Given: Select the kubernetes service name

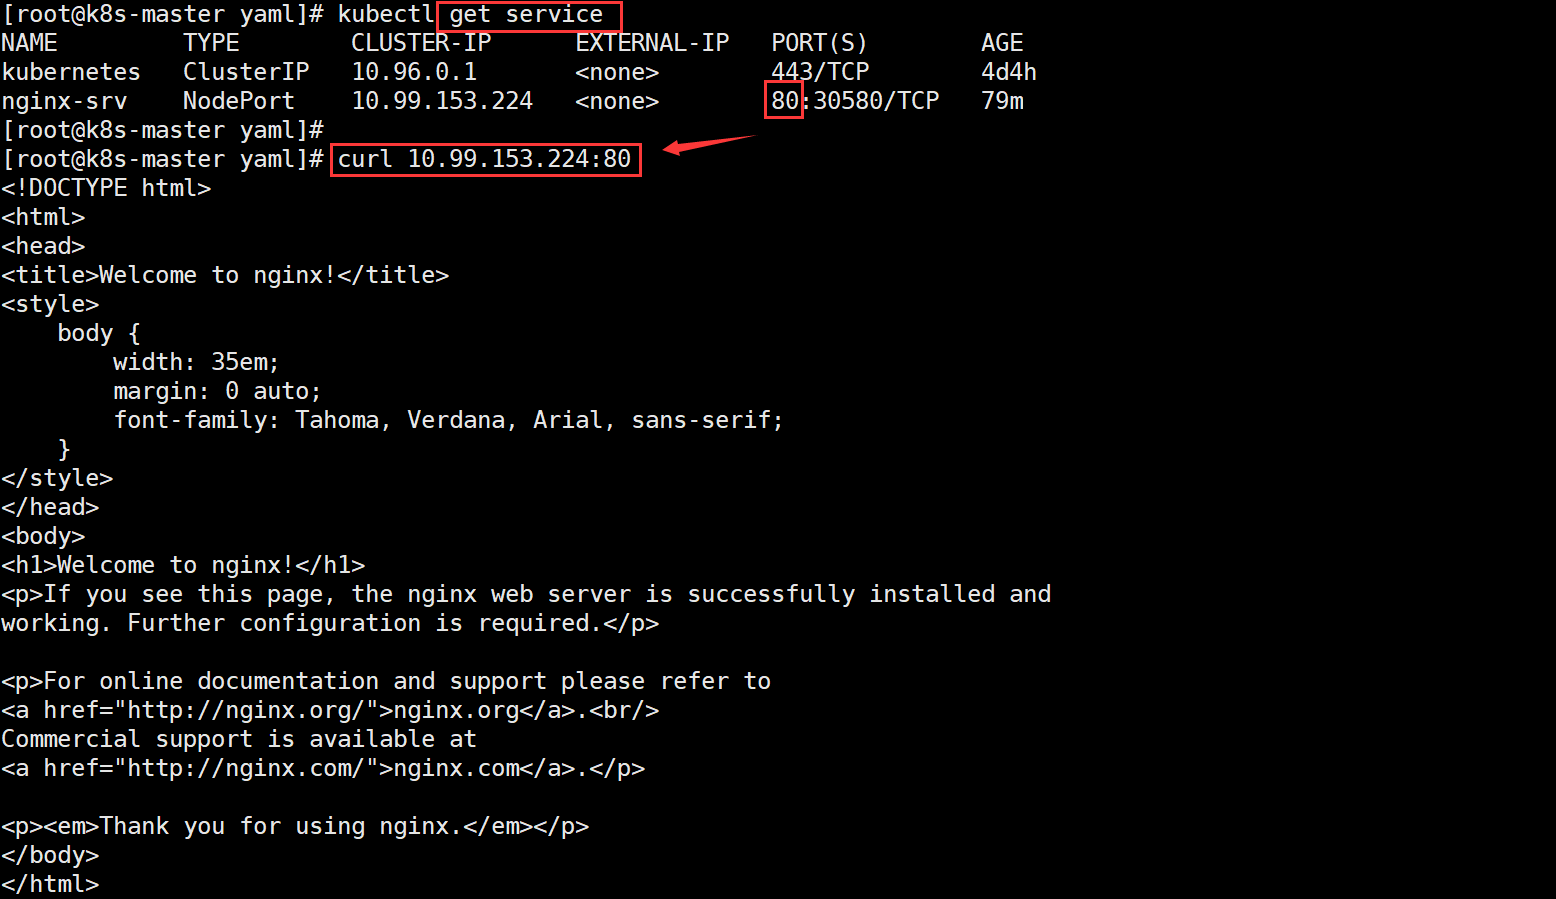Looking at the screenshot, I should coord(71,72).
